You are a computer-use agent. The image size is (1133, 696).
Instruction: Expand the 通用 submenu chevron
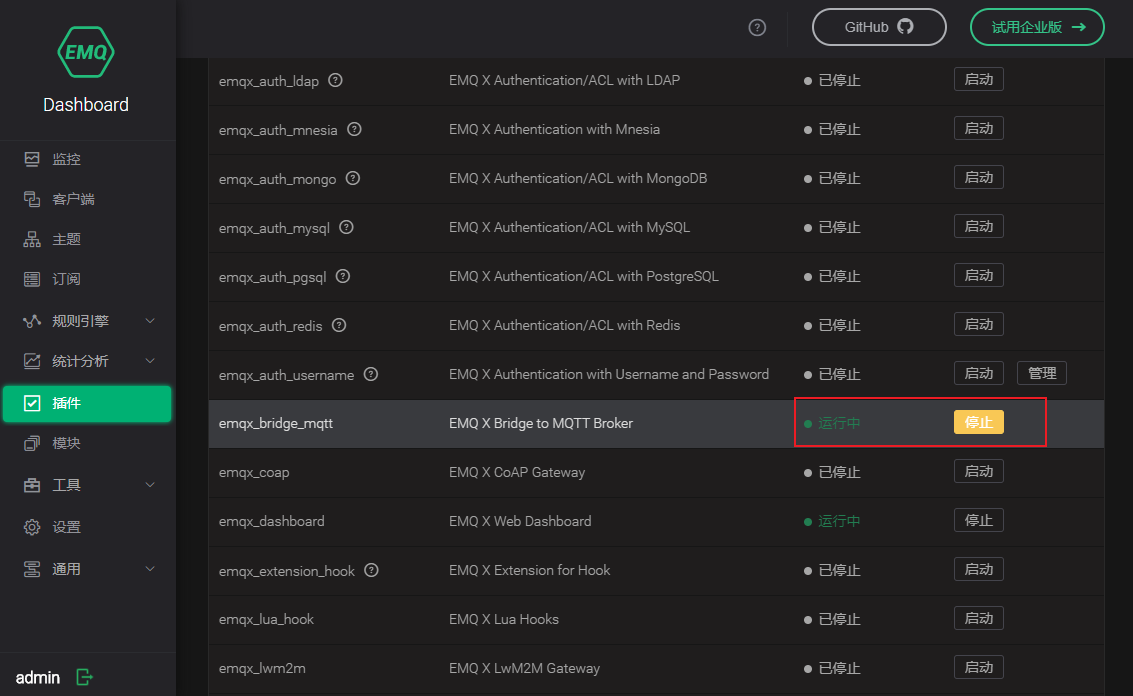(x=150, y=569)
